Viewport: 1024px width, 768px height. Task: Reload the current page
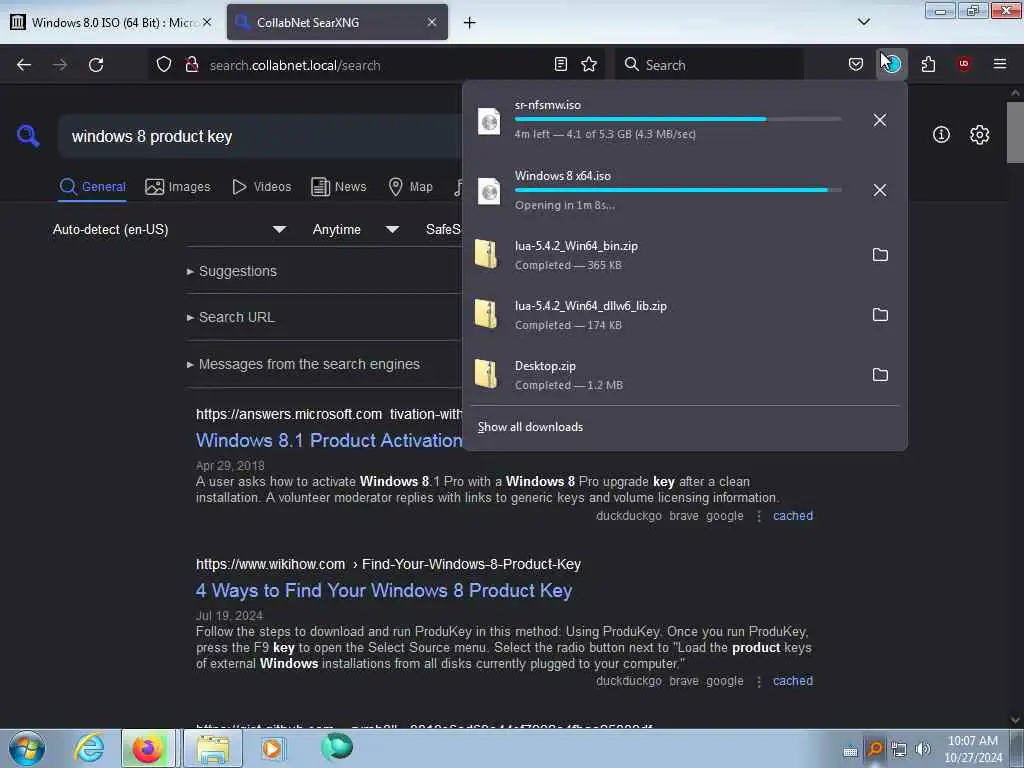[96, 65]
